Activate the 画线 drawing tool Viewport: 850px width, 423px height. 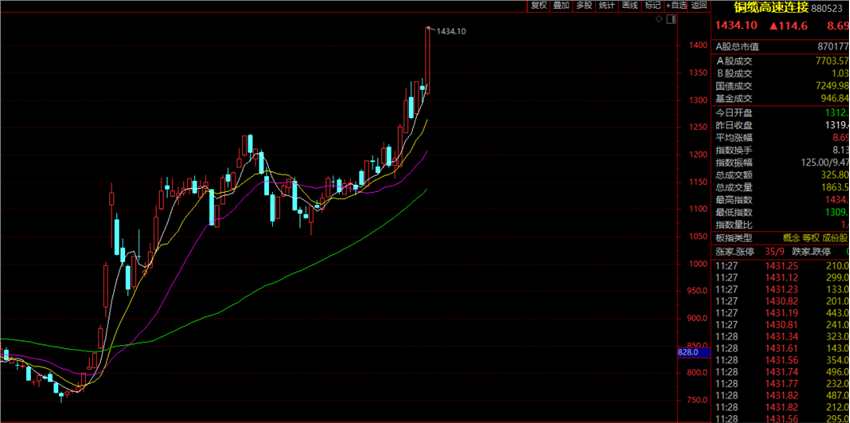(629, 5)
